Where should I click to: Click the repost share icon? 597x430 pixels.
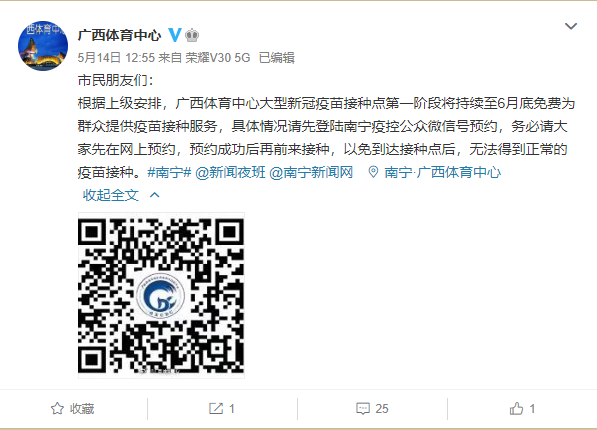[x=216, y=408]
